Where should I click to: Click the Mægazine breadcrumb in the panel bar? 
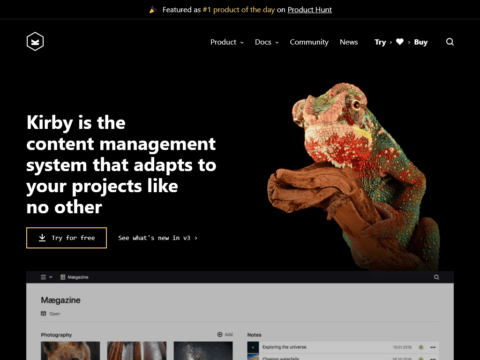tap(74, 277)
